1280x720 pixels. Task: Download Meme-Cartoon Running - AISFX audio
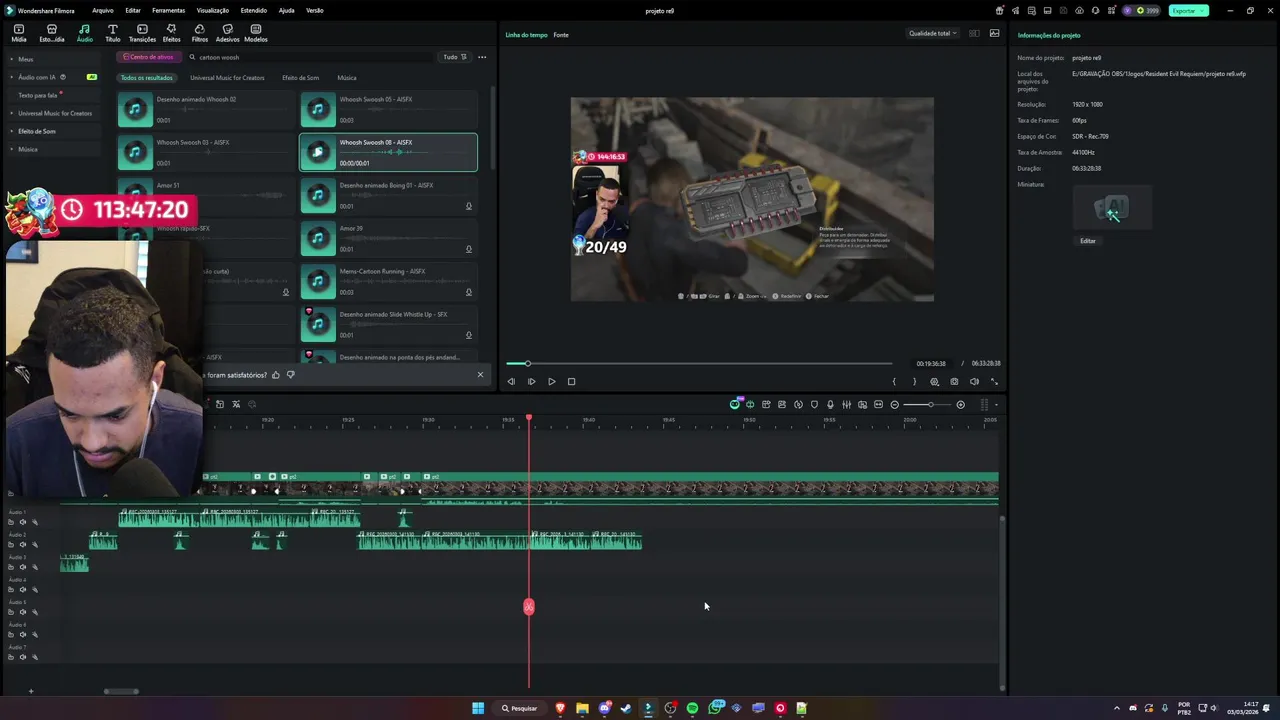click(468, 292)
